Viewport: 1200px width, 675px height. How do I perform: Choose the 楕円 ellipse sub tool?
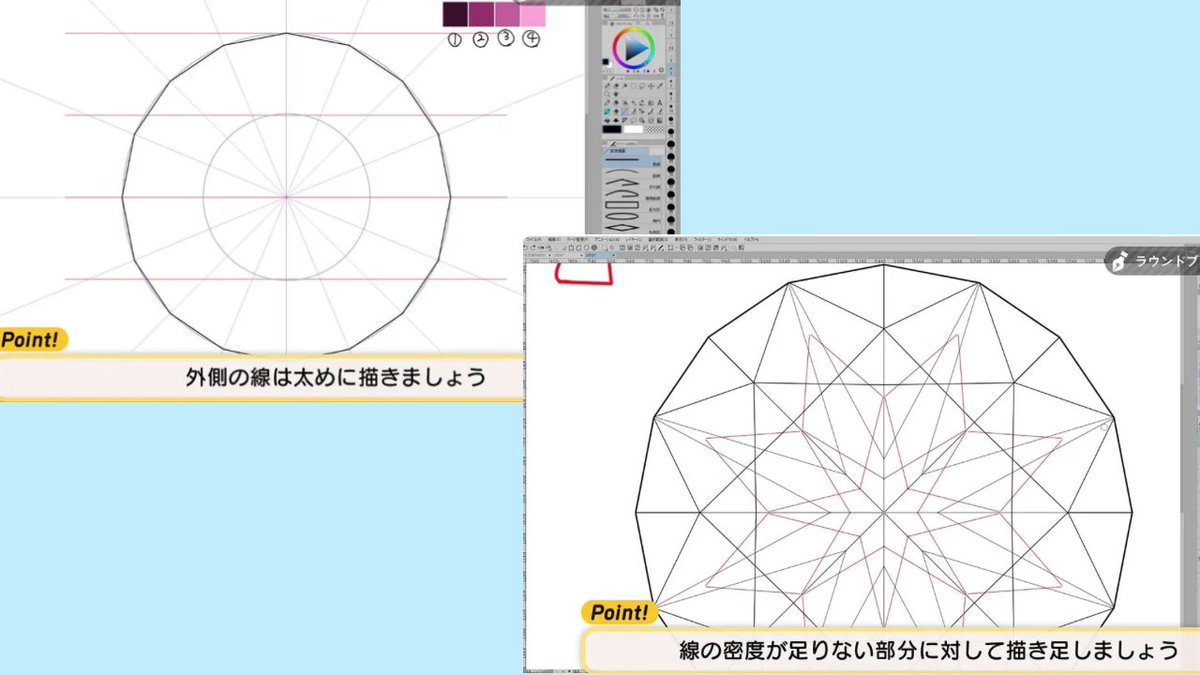tap(633, 218)
